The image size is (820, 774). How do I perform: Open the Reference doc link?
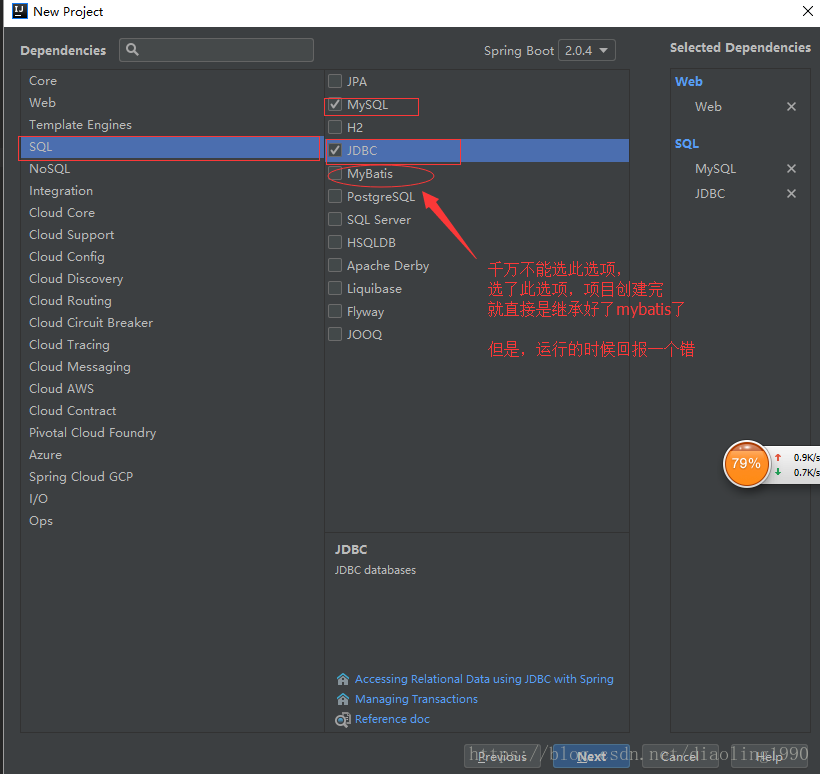(x=392, y=719)
